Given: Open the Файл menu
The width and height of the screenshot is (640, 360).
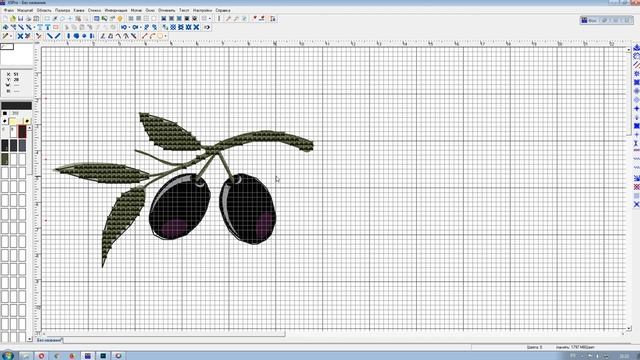Looking at the screenshot, I should click(x=8, y=10).
